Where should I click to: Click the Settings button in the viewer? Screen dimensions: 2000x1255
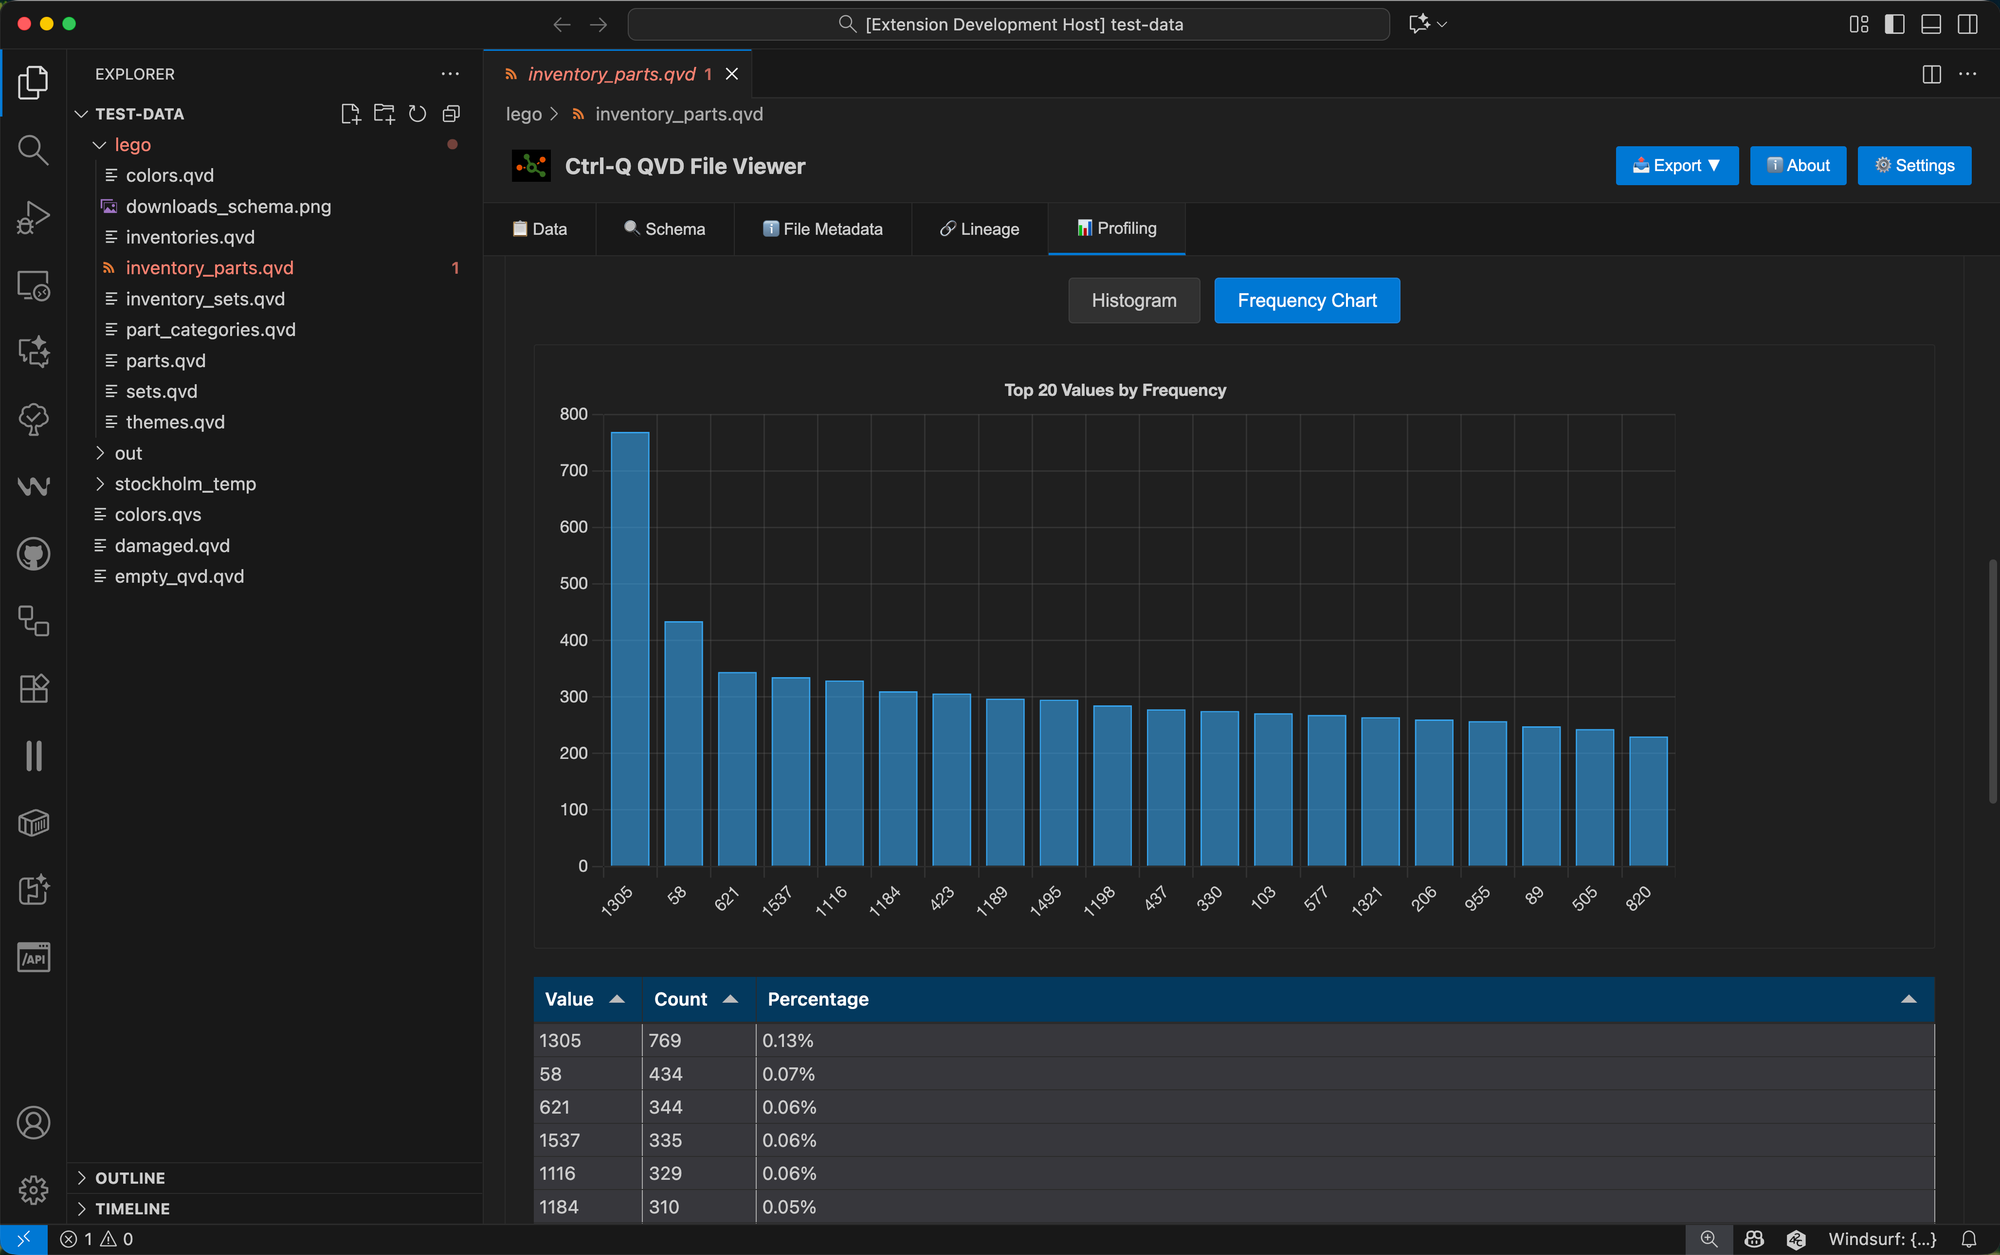pyautogui.click(x=1913, y=165)
